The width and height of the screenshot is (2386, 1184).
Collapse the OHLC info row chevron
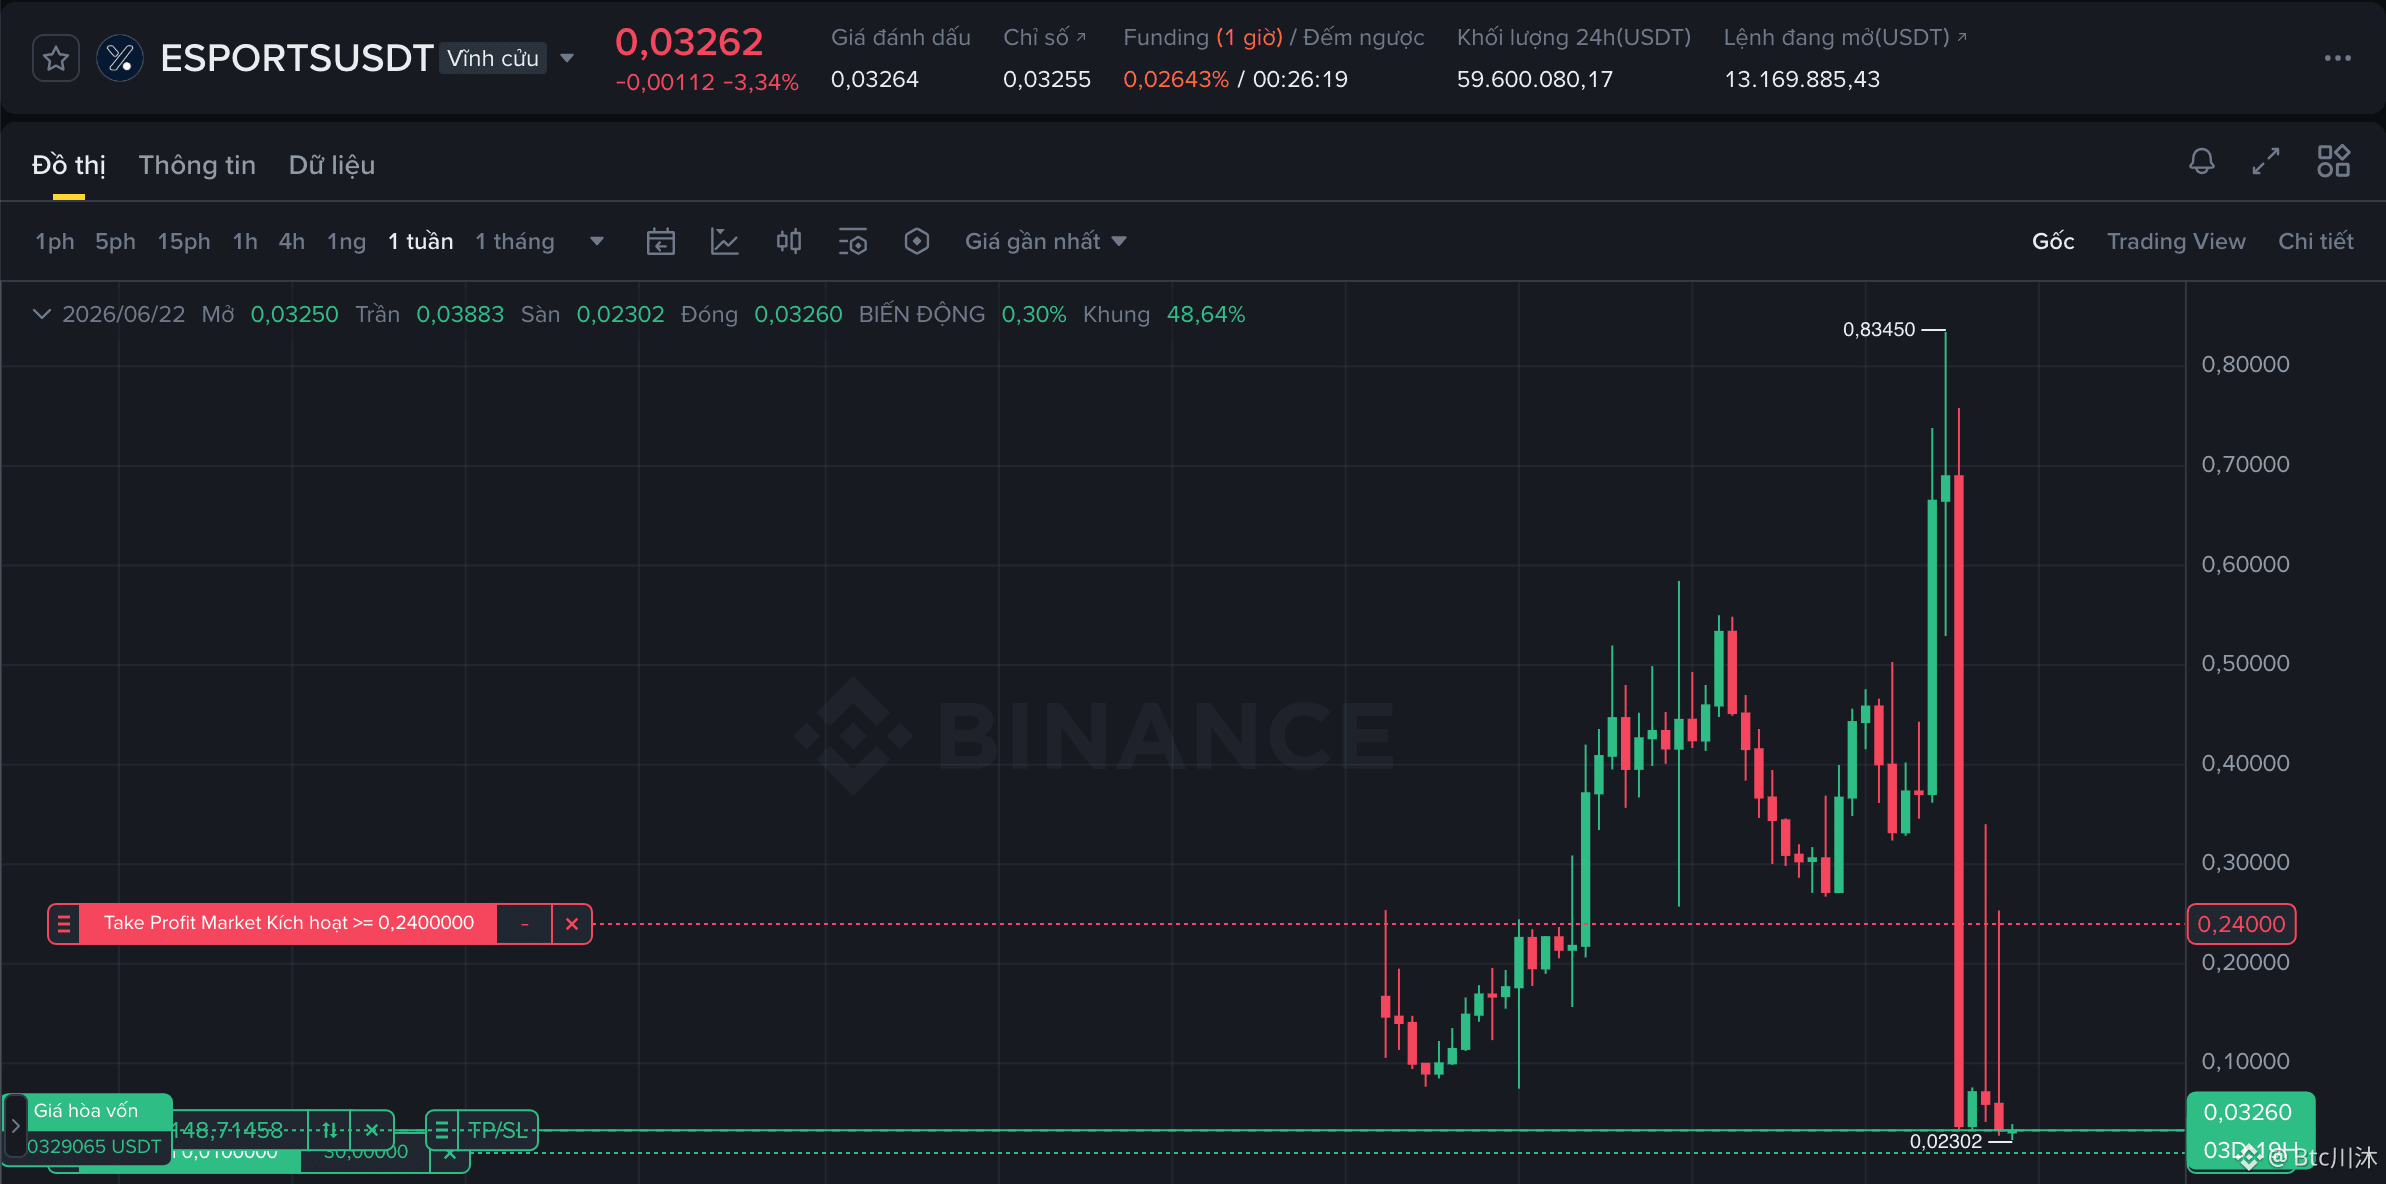[x=41, y=314]
